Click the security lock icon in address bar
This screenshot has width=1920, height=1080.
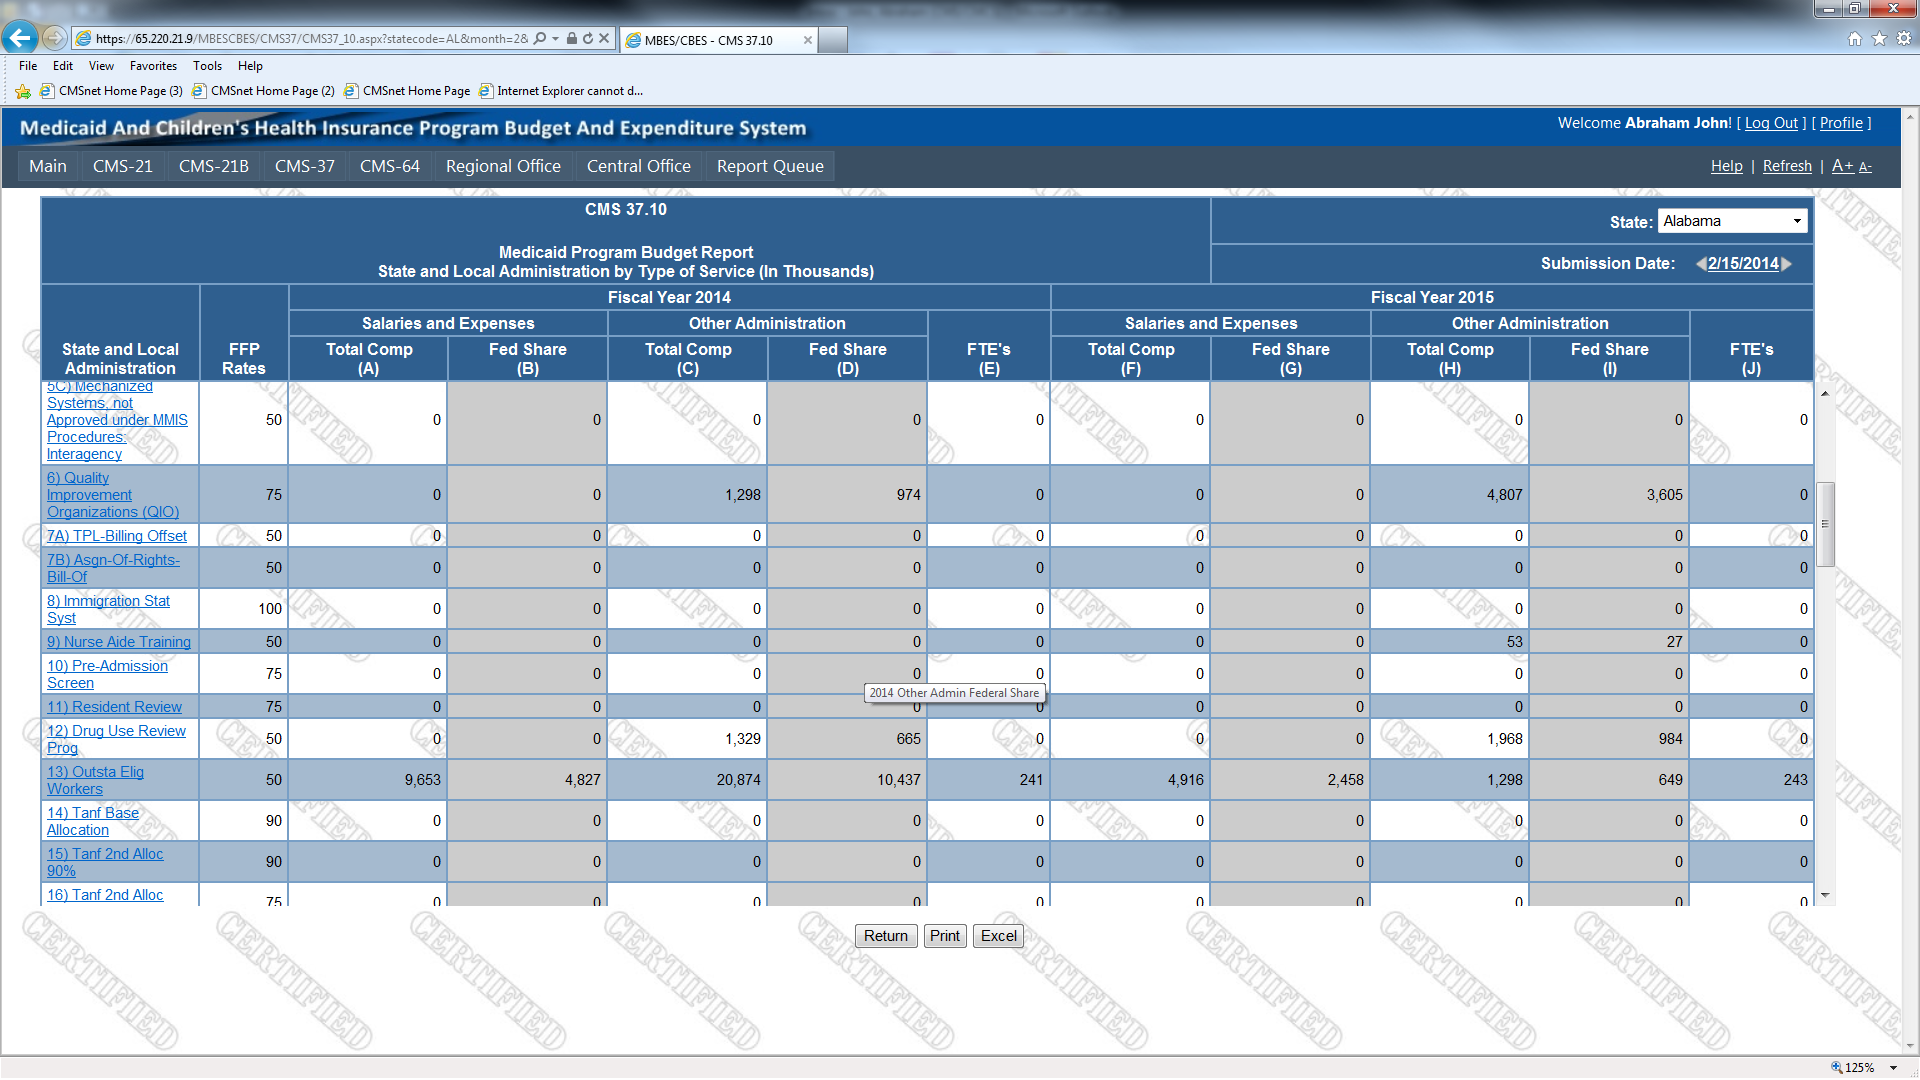click(x=572, y=39)
